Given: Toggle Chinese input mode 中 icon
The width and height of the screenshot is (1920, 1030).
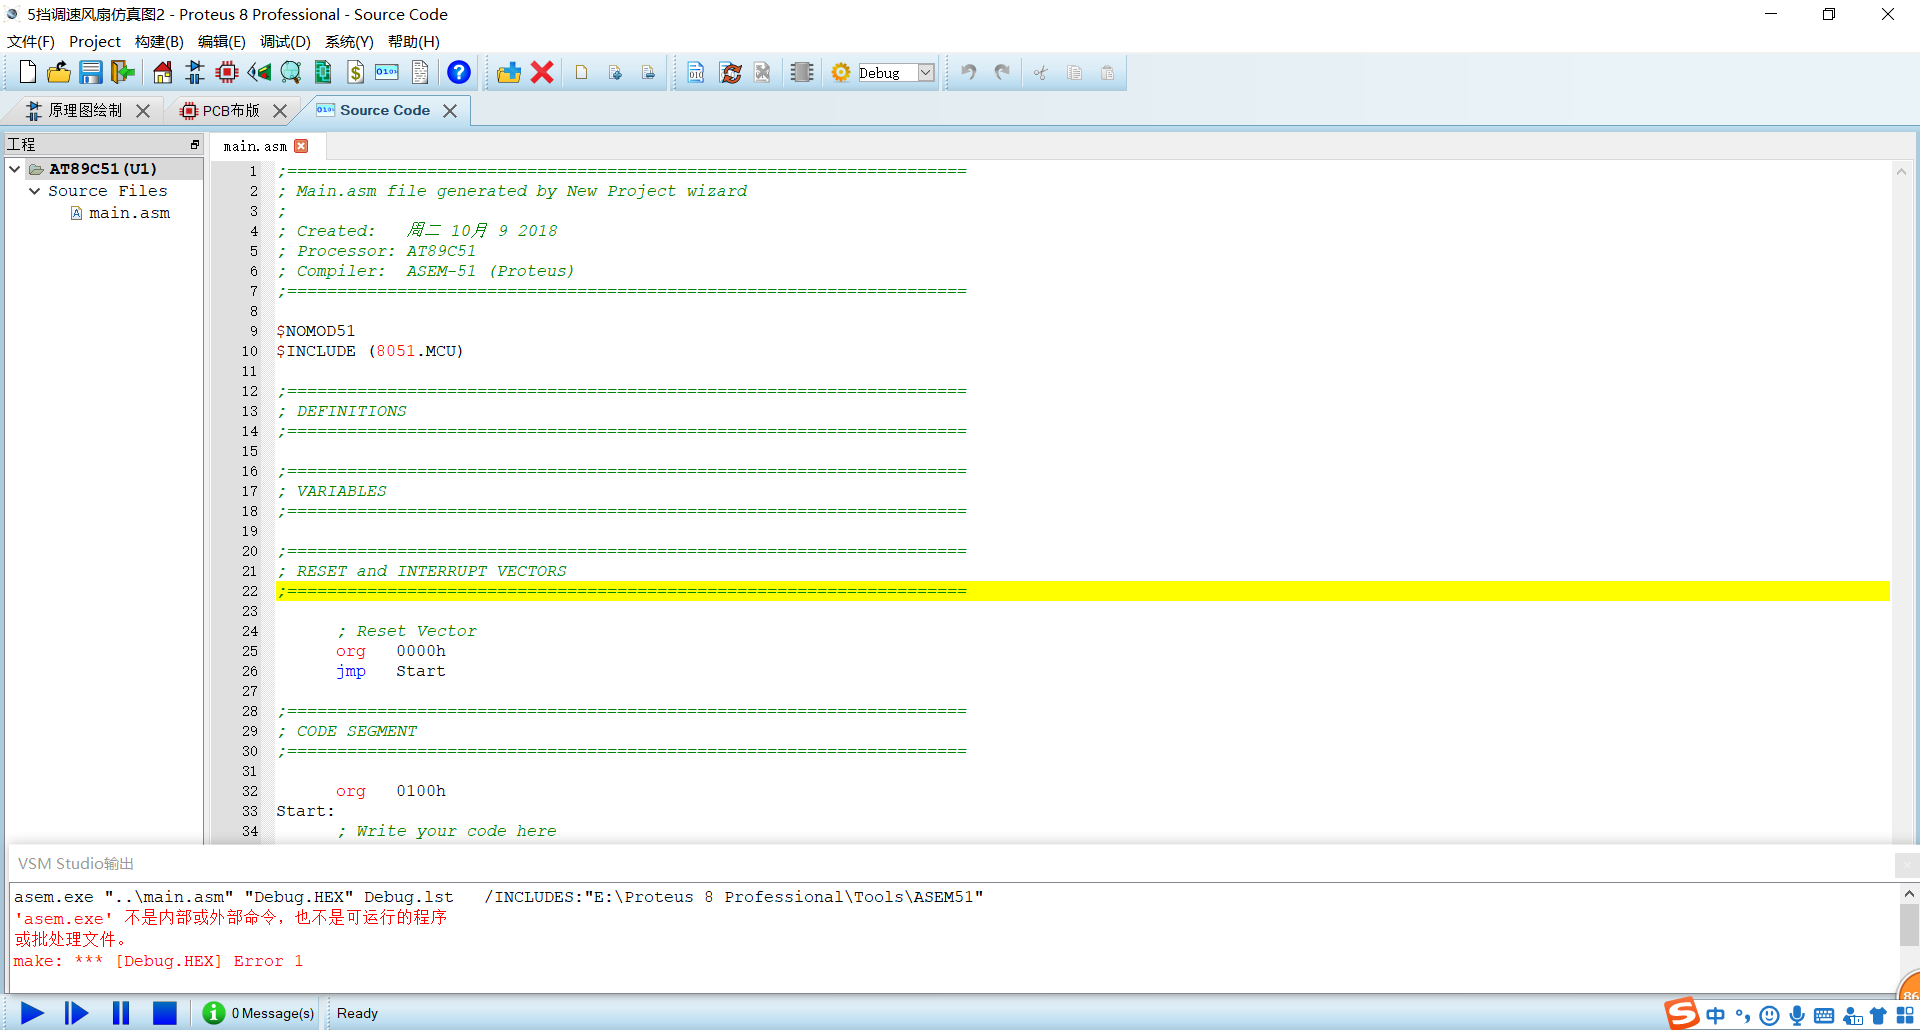Looking at the screenshot, I should coord(1716,1016).
